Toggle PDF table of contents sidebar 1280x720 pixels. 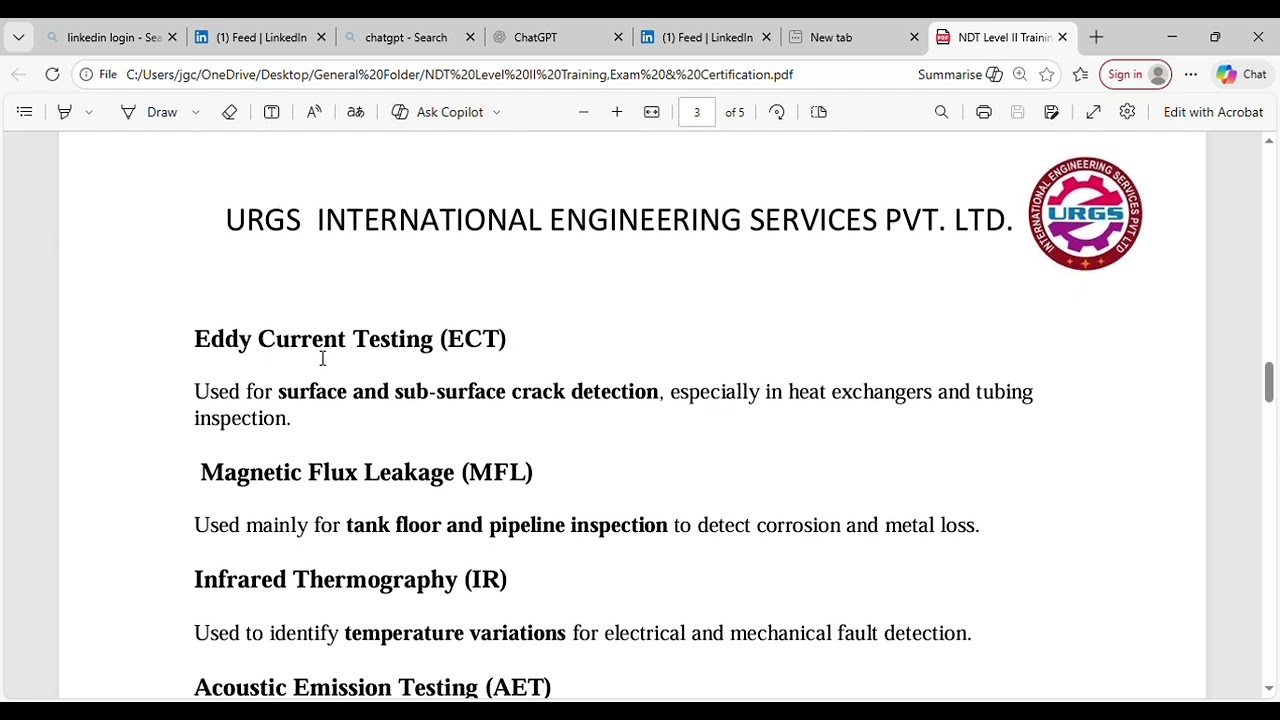[x=25, y=112]
